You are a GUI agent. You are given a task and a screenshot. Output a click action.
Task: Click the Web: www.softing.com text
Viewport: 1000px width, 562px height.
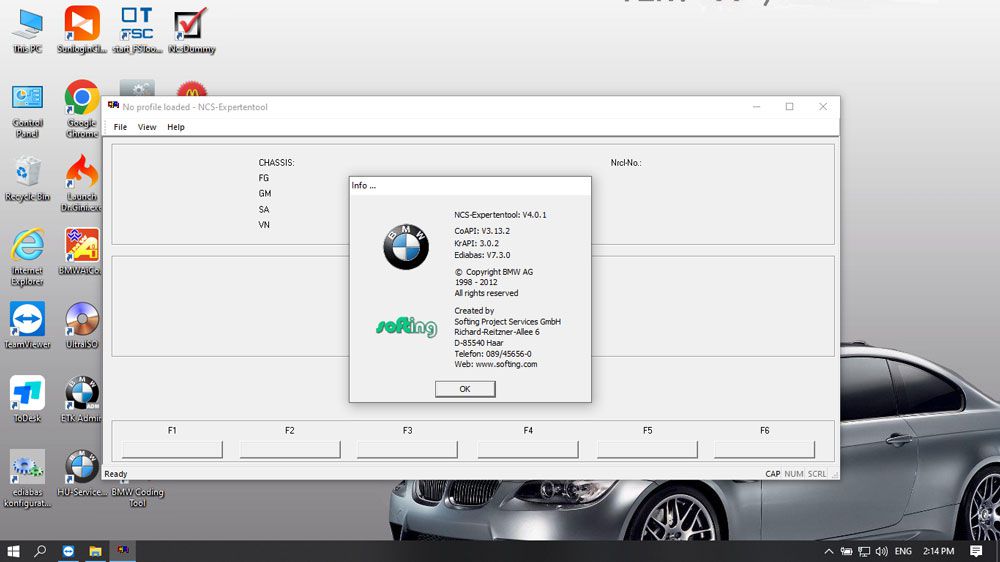tap(496, 364)
